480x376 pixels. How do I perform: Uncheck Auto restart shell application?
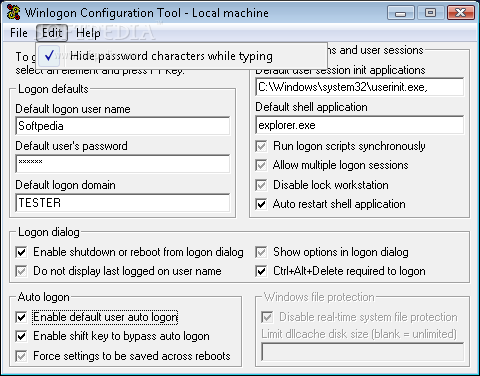pos(261,204)
